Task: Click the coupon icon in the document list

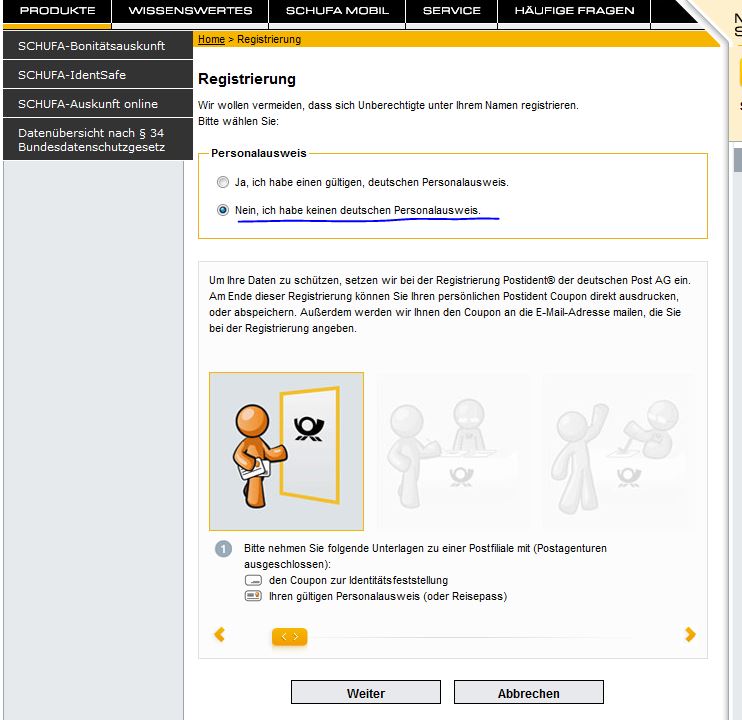Action: coord(253,580)
